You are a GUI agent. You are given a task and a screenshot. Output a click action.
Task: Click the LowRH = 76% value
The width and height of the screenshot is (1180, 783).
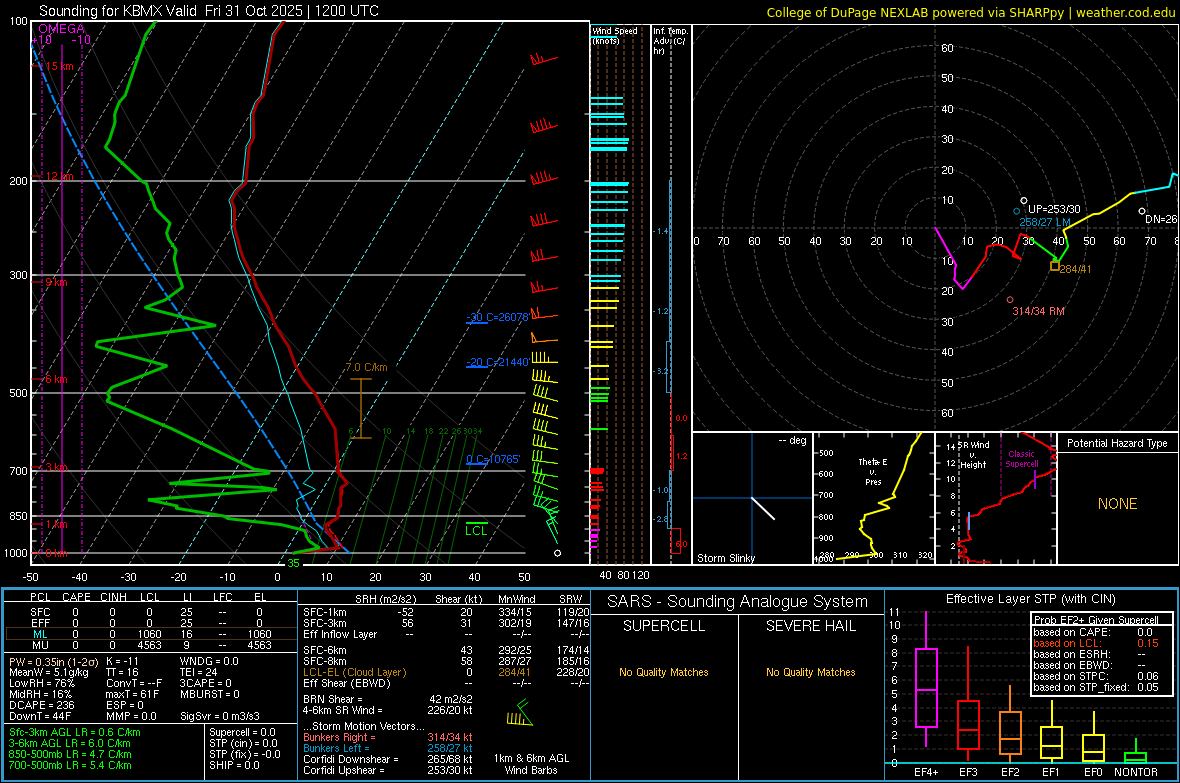point(41,684)
